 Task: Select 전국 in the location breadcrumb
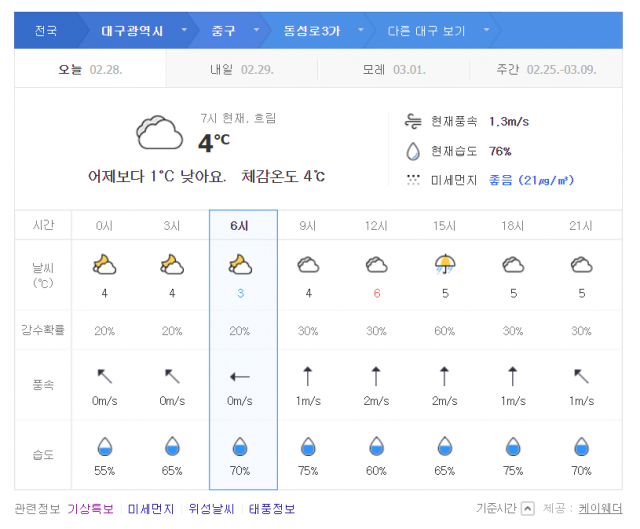[x=46, y=31]
